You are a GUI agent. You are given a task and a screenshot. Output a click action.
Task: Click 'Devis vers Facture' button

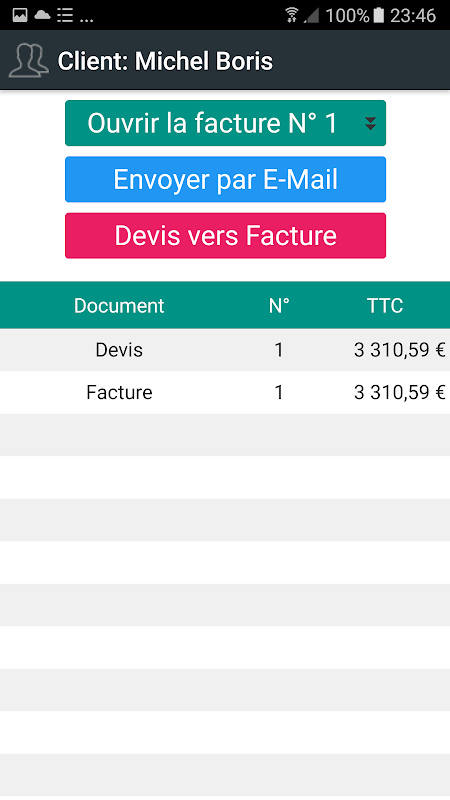[x=226, y=236]
